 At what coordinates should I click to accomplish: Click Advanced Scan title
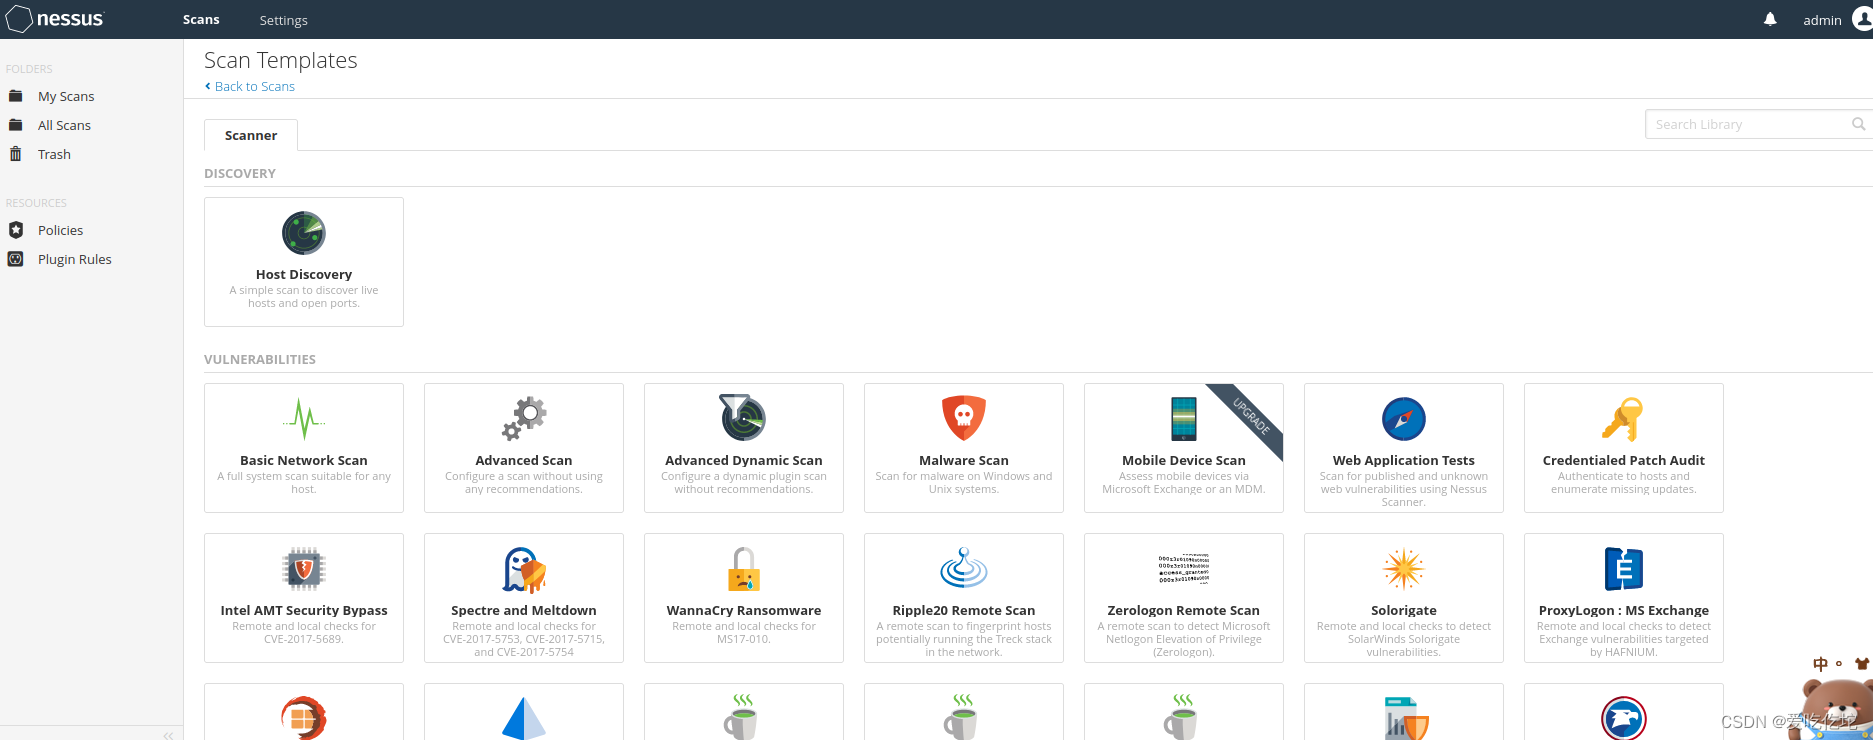[524, 460]
